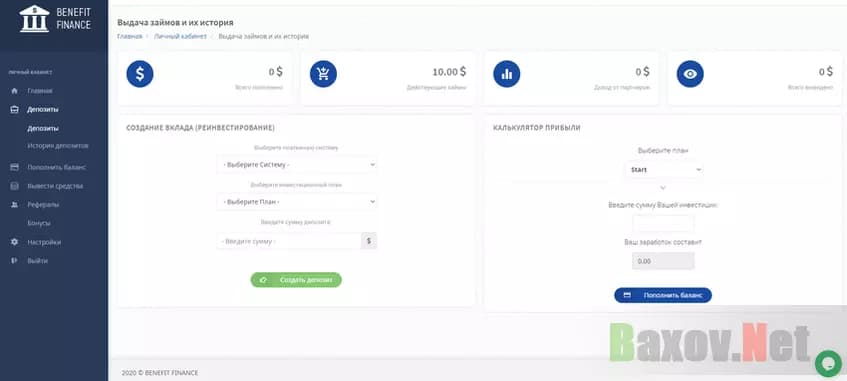
Task: Open Пополнить баланс in the sidebar
Action: (57, 168)
